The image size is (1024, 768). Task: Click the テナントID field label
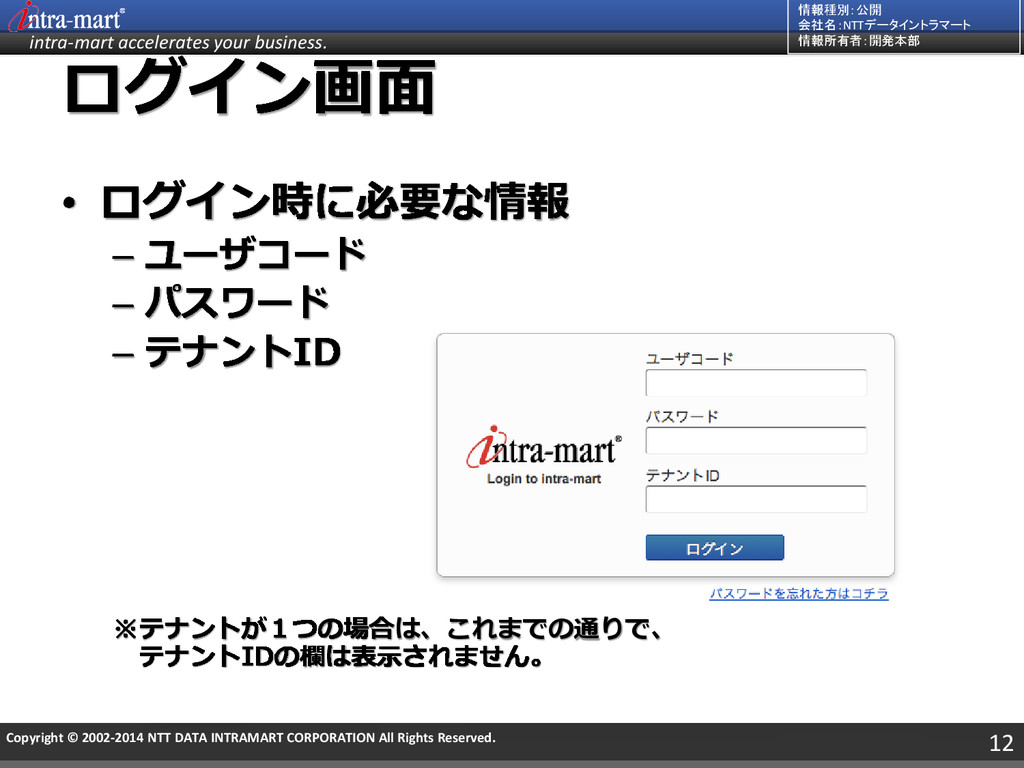coord(682,475)
